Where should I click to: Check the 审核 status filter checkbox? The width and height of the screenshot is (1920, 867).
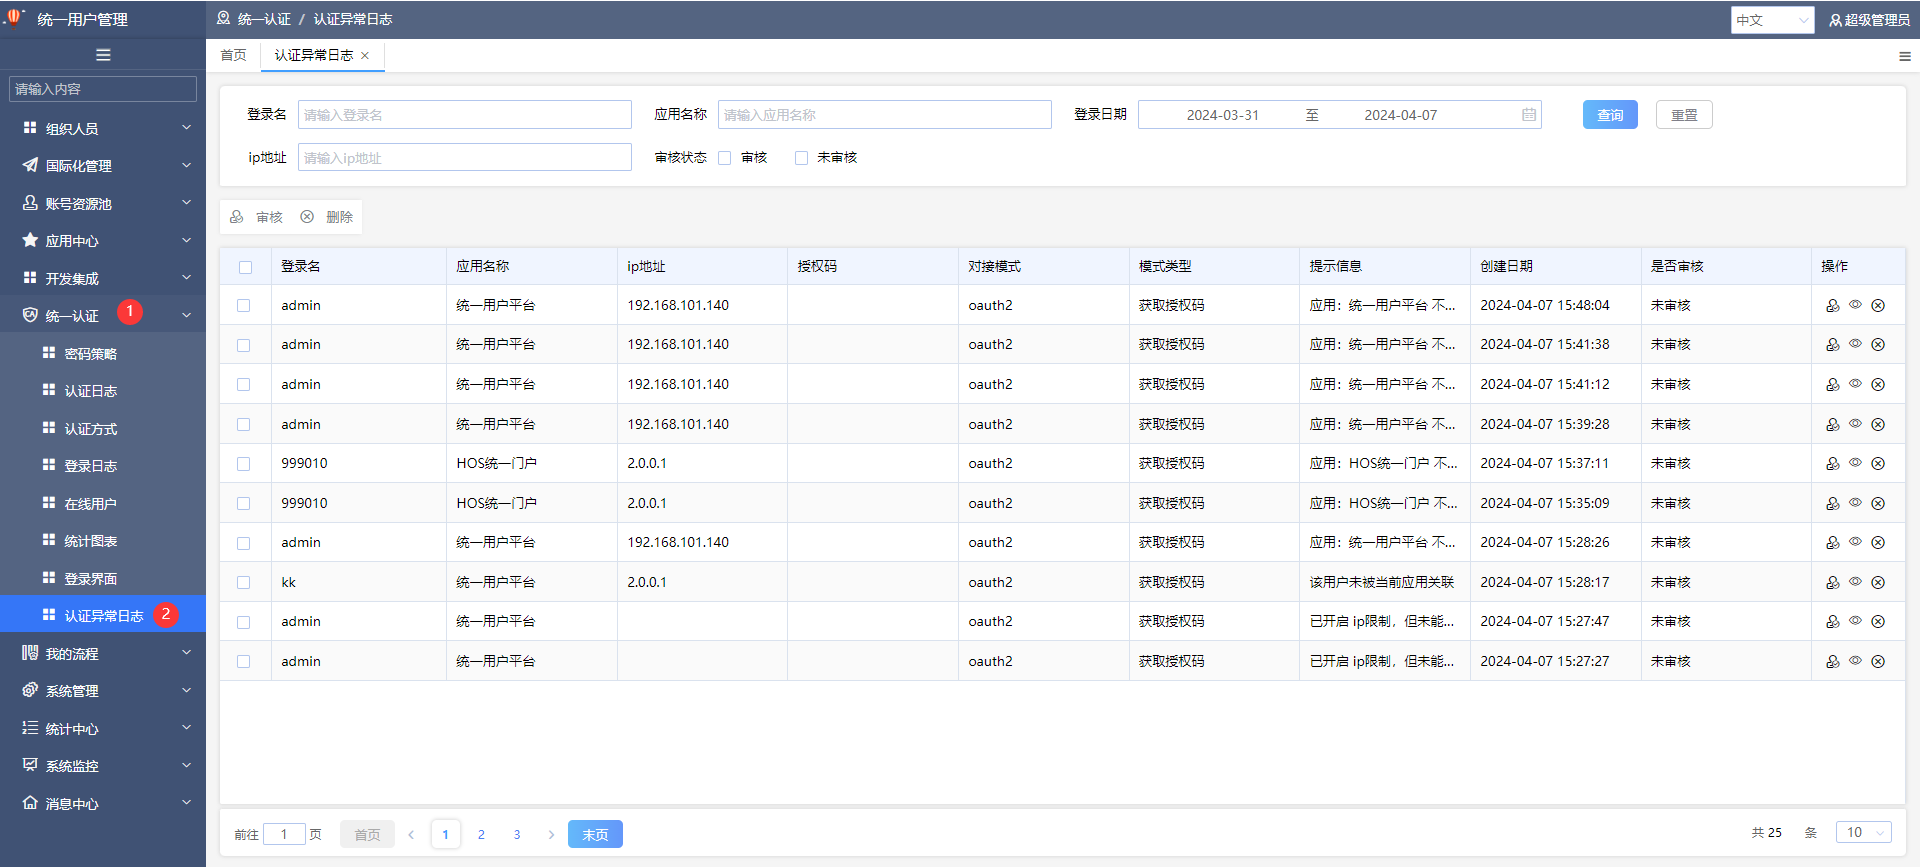click(x=725, y=158)
